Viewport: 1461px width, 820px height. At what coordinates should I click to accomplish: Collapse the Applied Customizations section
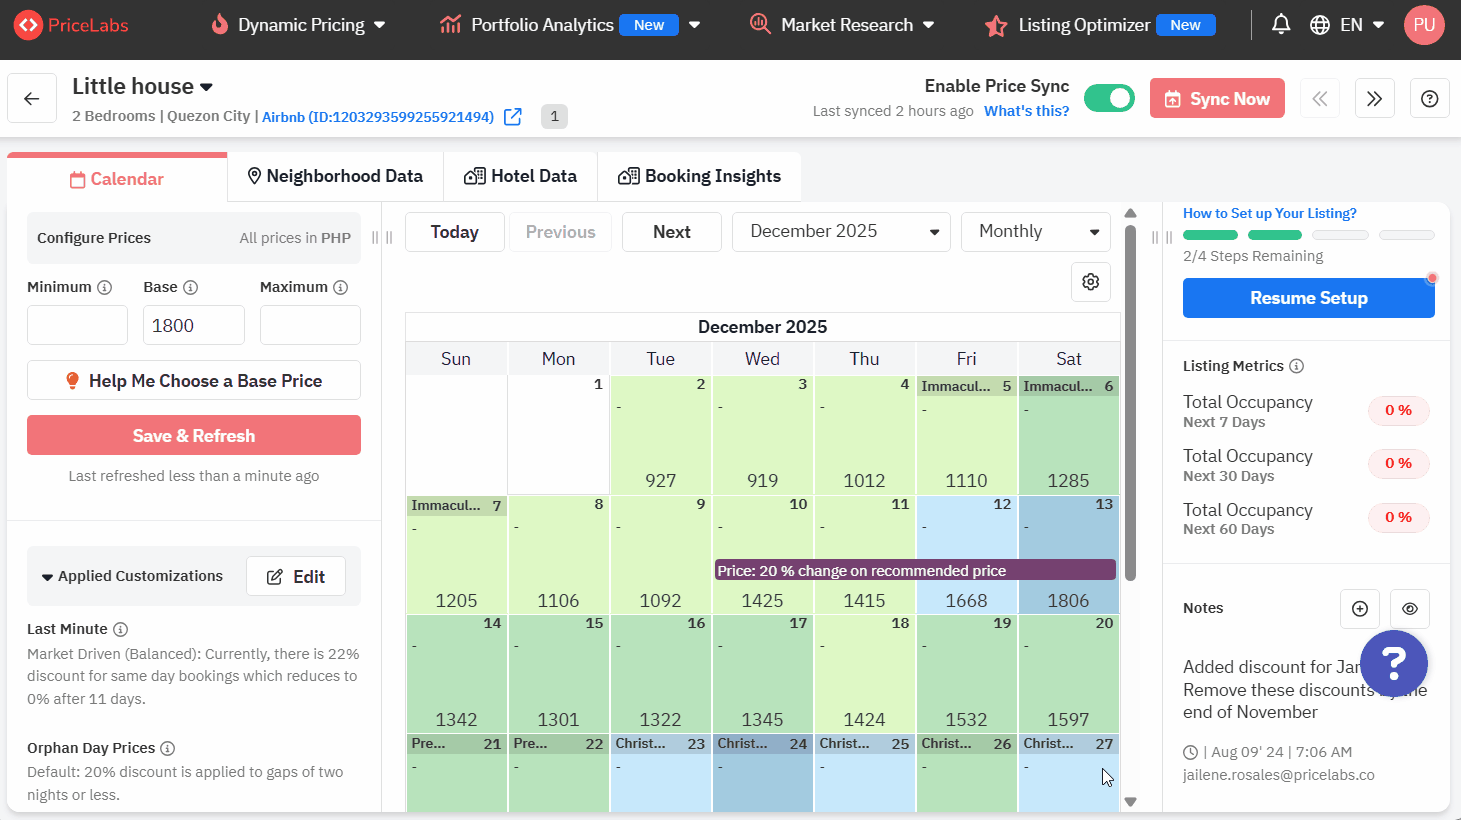coord(47,577)
